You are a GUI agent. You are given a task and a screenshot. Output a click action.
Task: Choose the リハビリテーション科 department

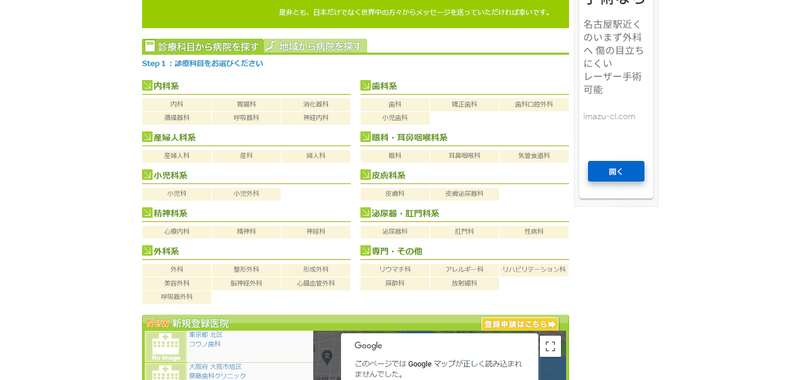pyautogui.click(x=534, y=270)
